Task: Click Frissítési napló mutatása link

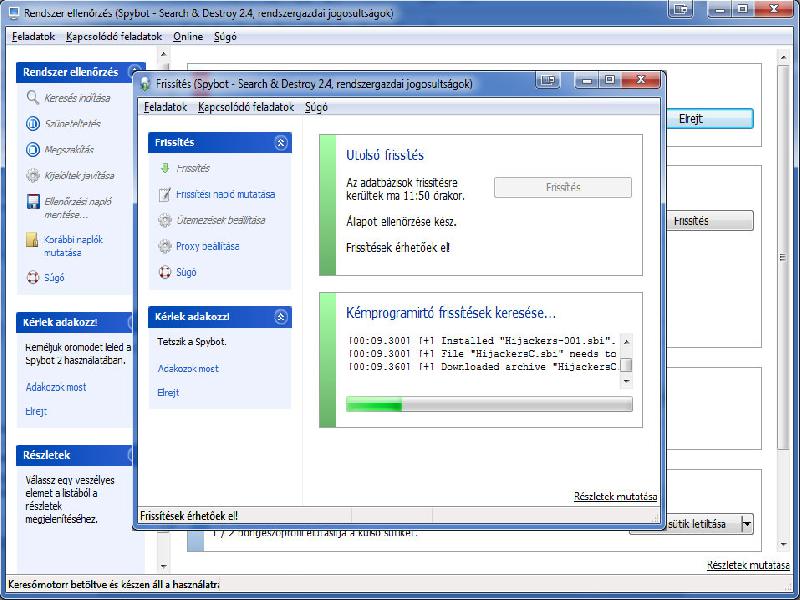Action: [x=226, y=194]
